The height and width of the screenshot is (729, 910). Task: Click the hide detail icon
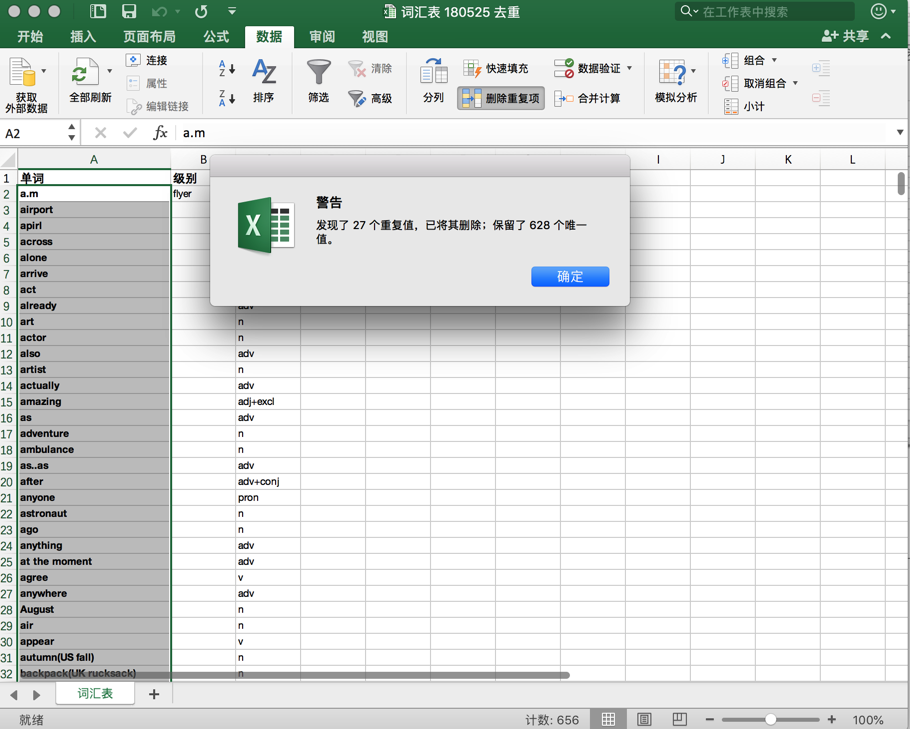point(821,98)
